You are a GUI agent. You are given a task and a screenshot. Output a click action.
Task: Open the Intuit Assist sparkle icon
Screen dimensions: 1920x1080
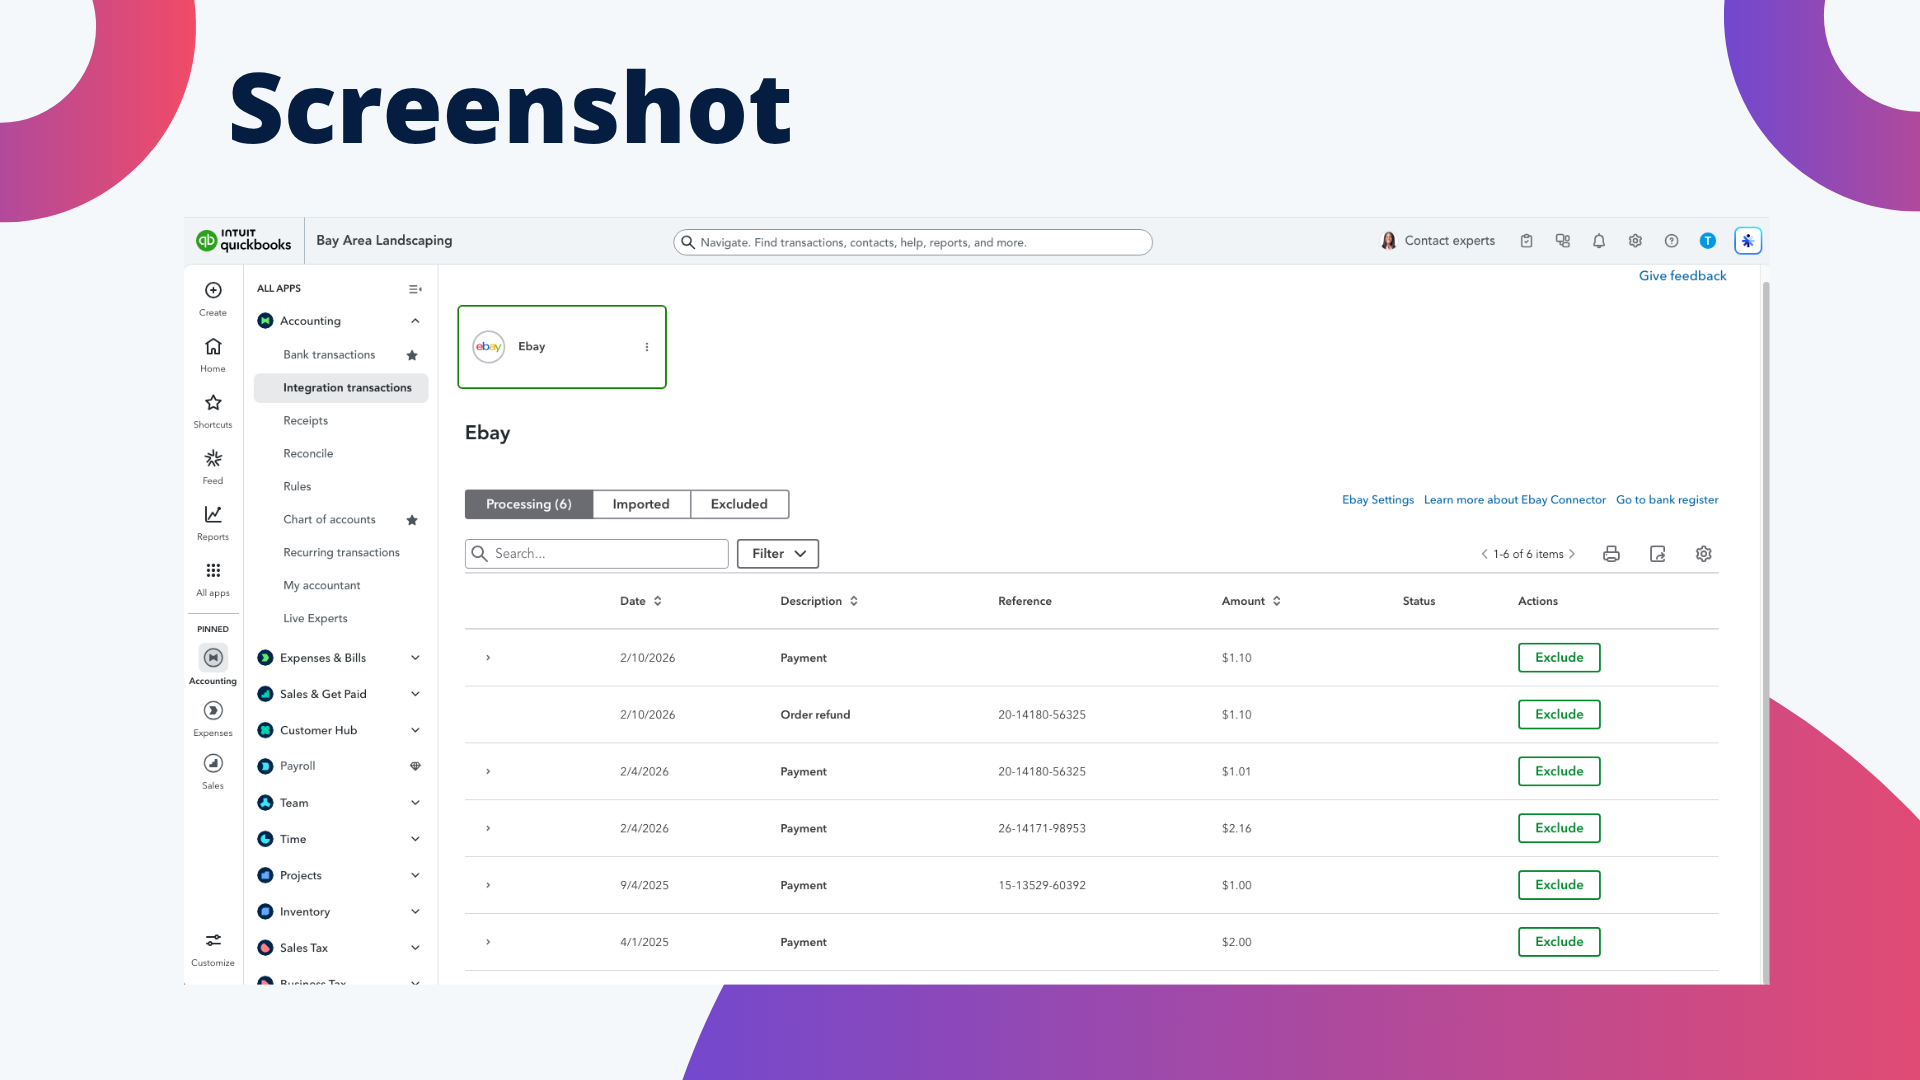pos(1748,241)
